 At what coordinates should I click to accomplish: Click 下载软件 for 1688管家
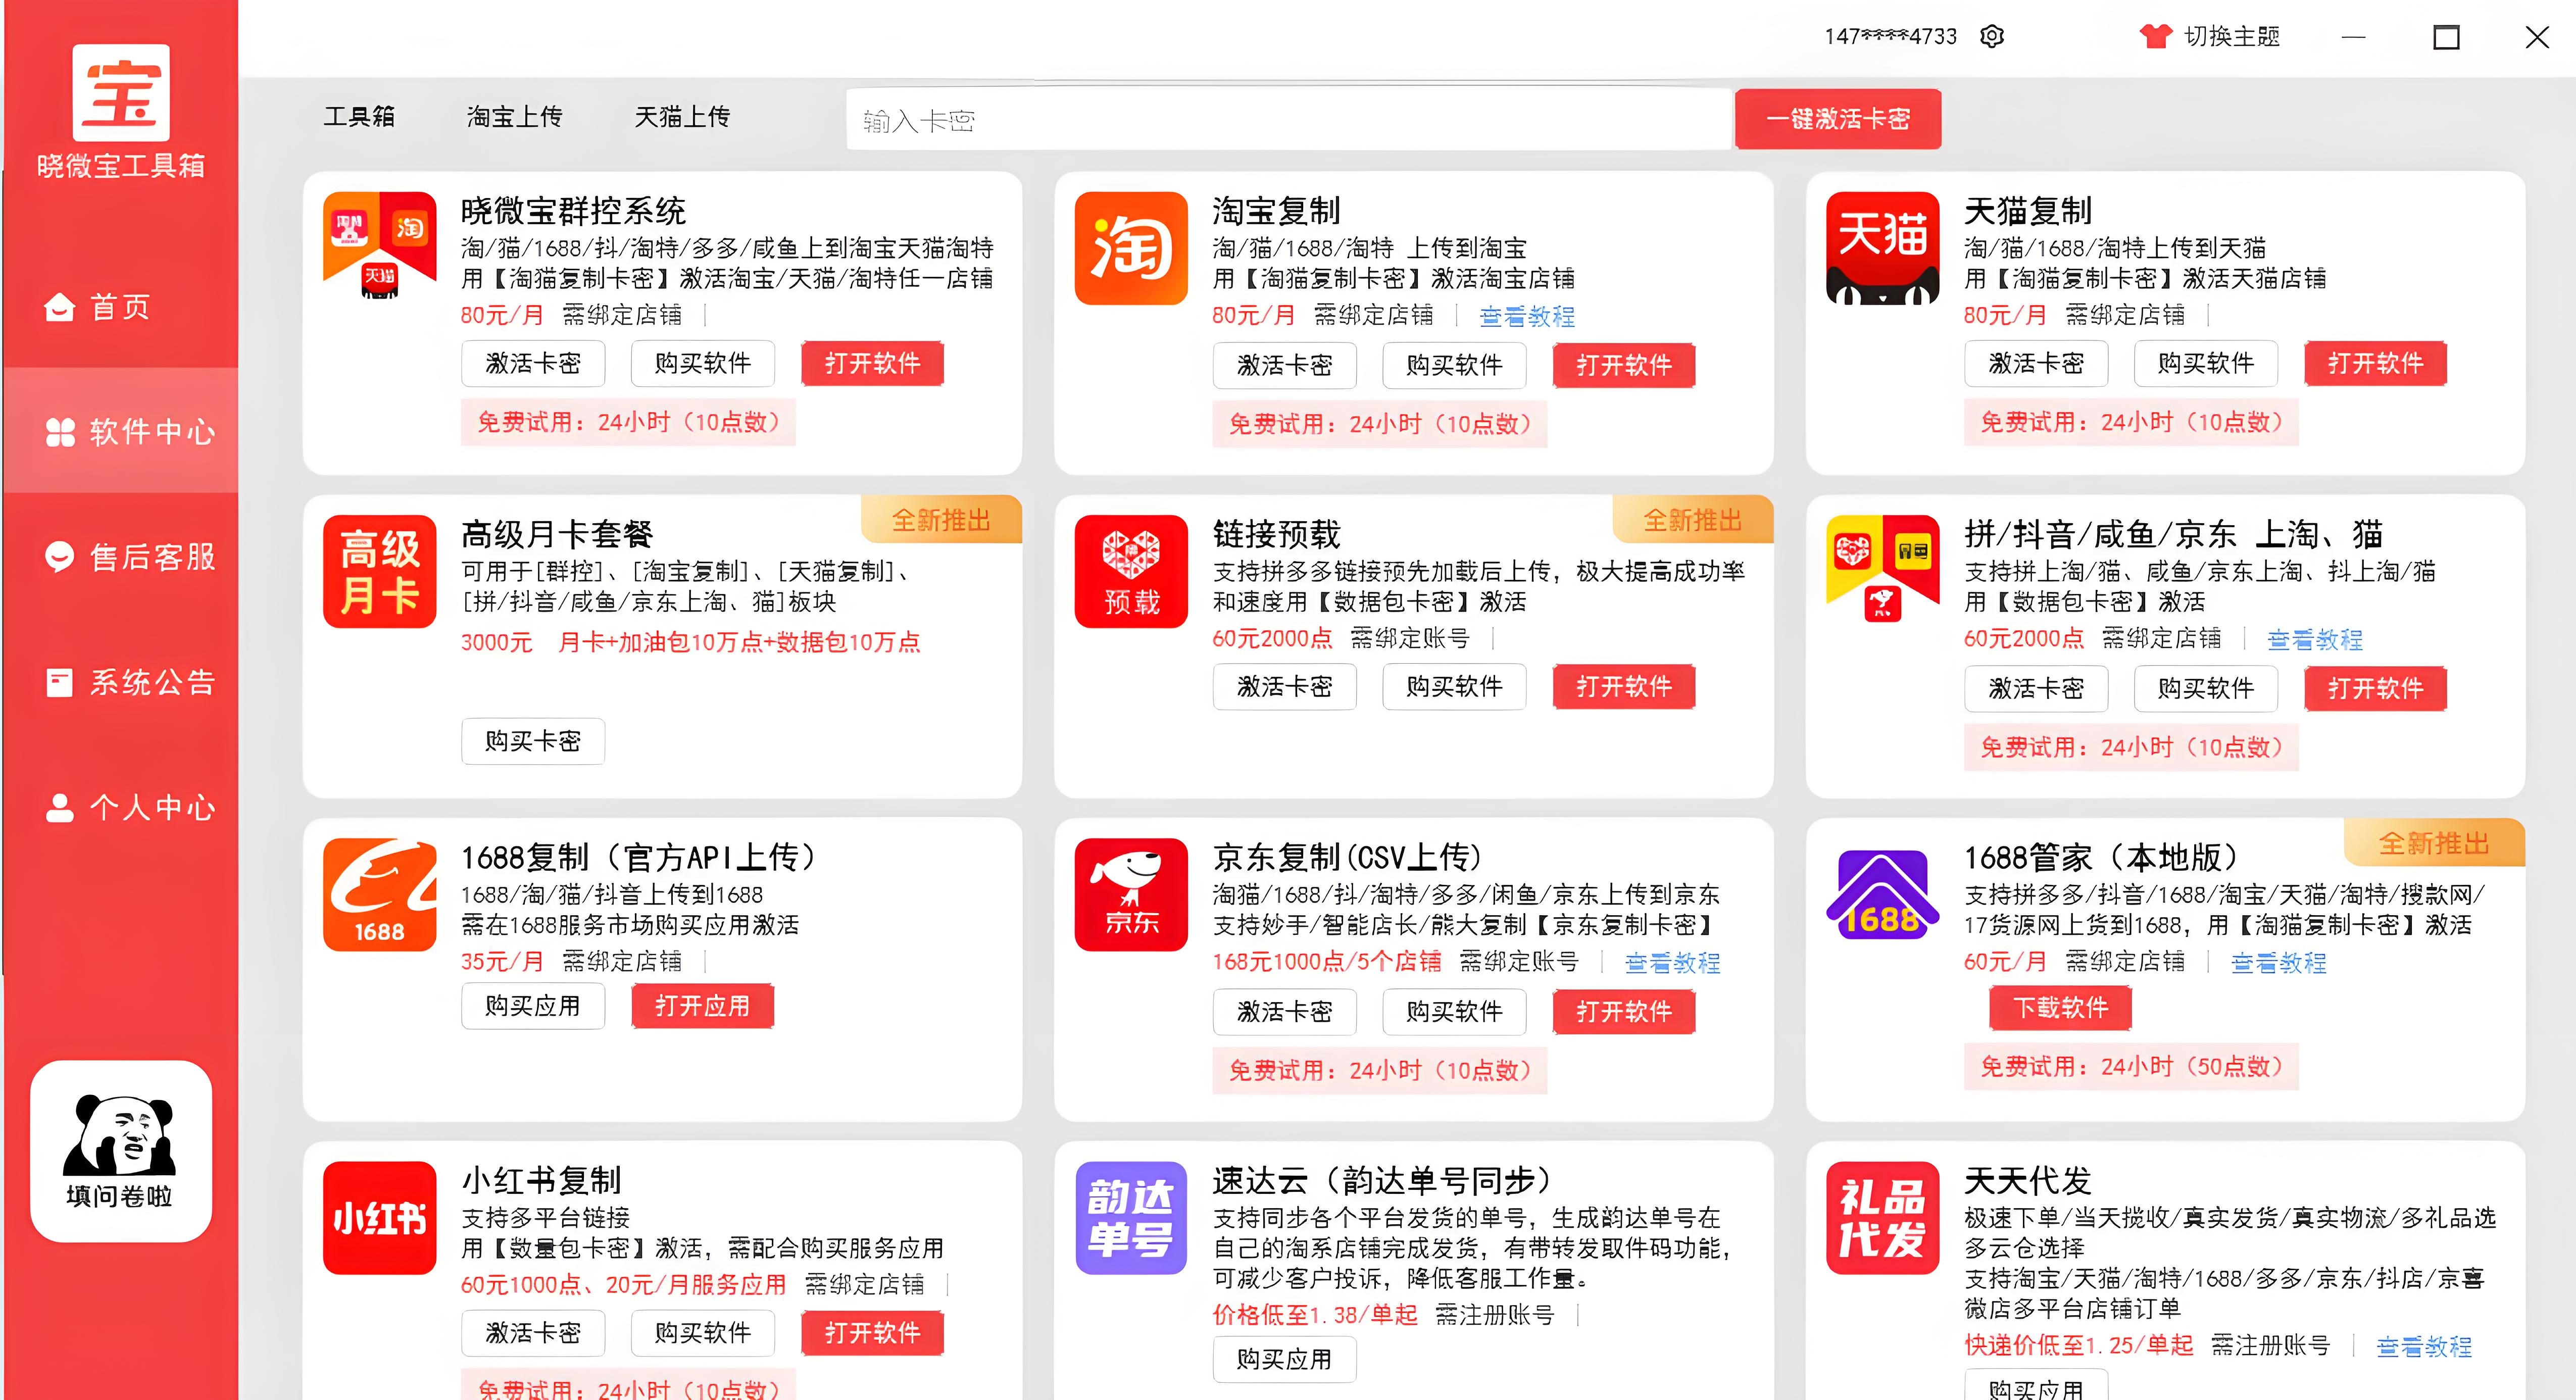tap(2060, 1007)
